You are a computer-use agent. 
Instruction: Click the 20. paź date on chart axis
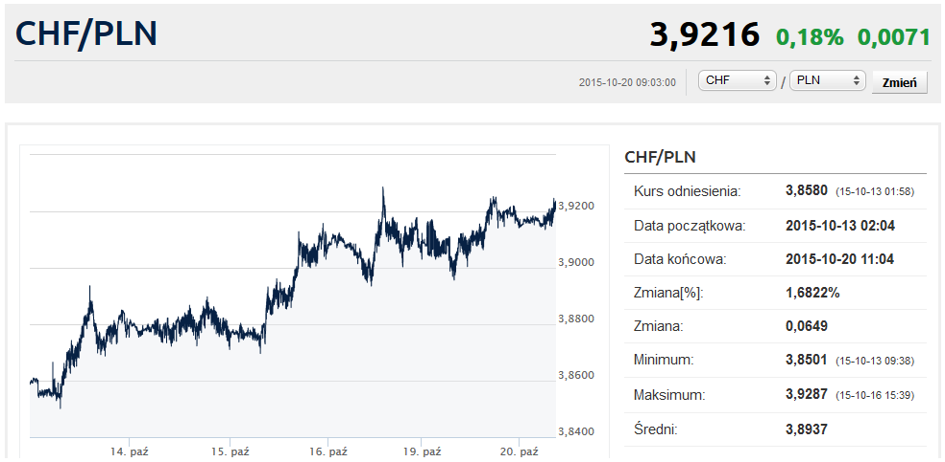point(519,452)
